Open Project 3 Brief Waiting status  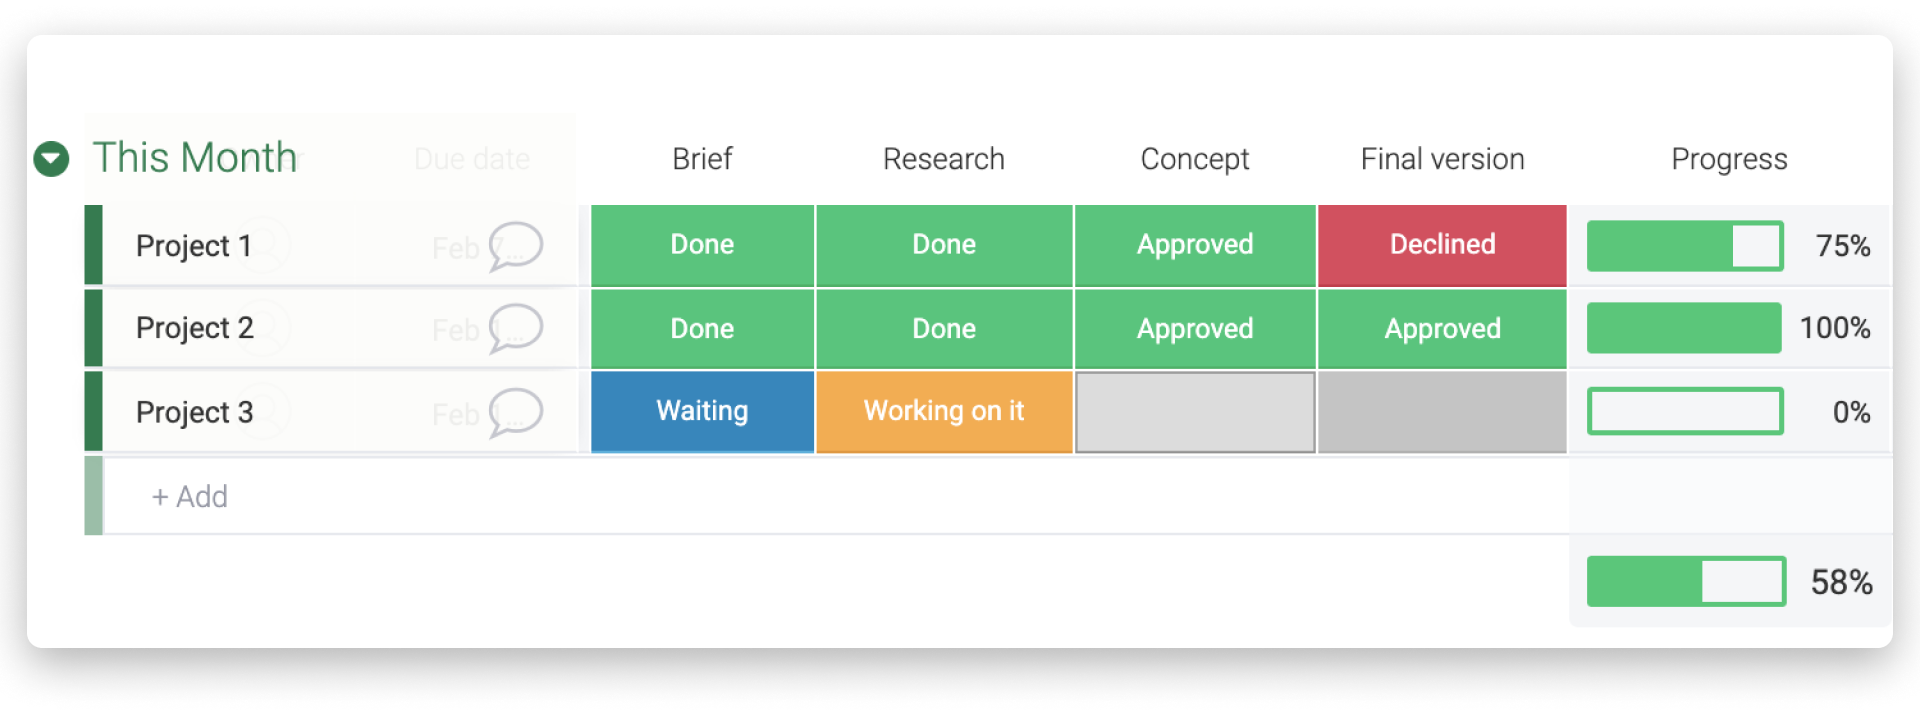point(702,411)
